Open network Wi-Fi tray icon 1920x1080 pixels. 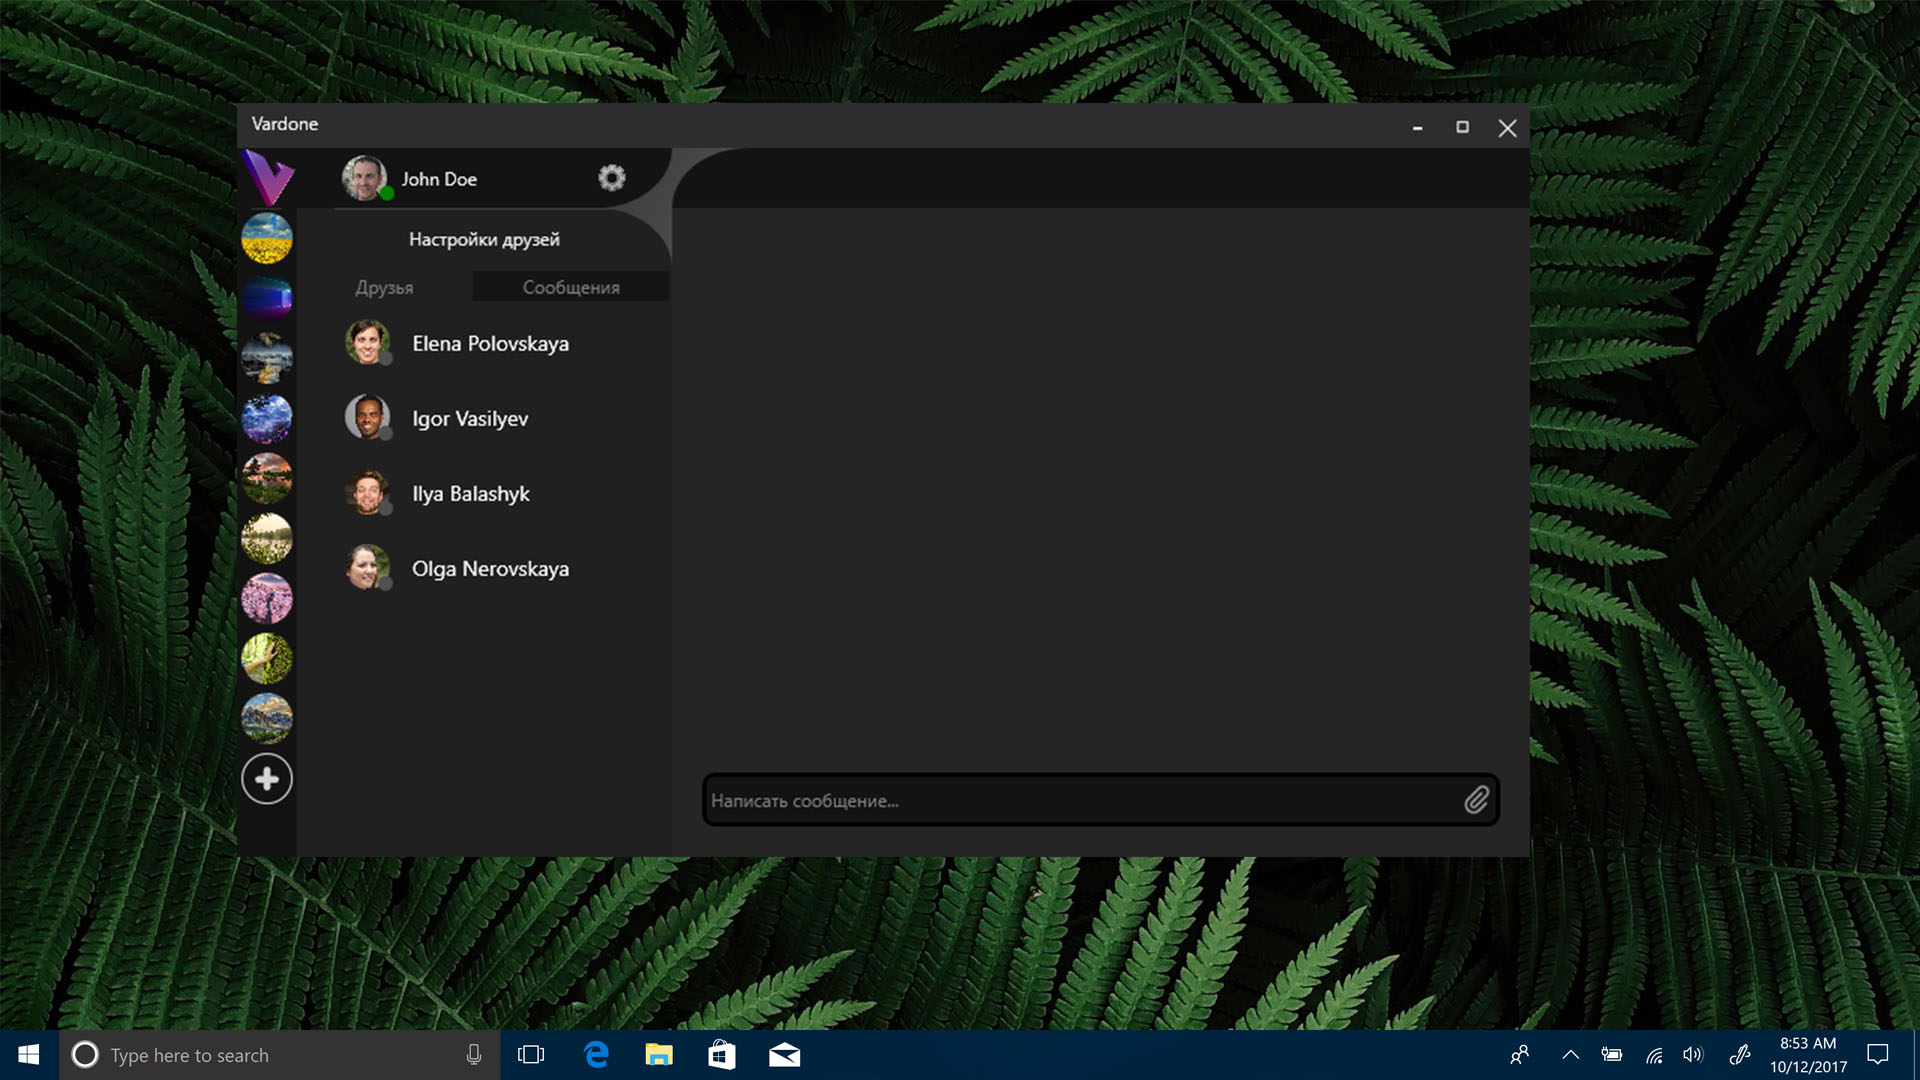click(x=1654, y=1055)
